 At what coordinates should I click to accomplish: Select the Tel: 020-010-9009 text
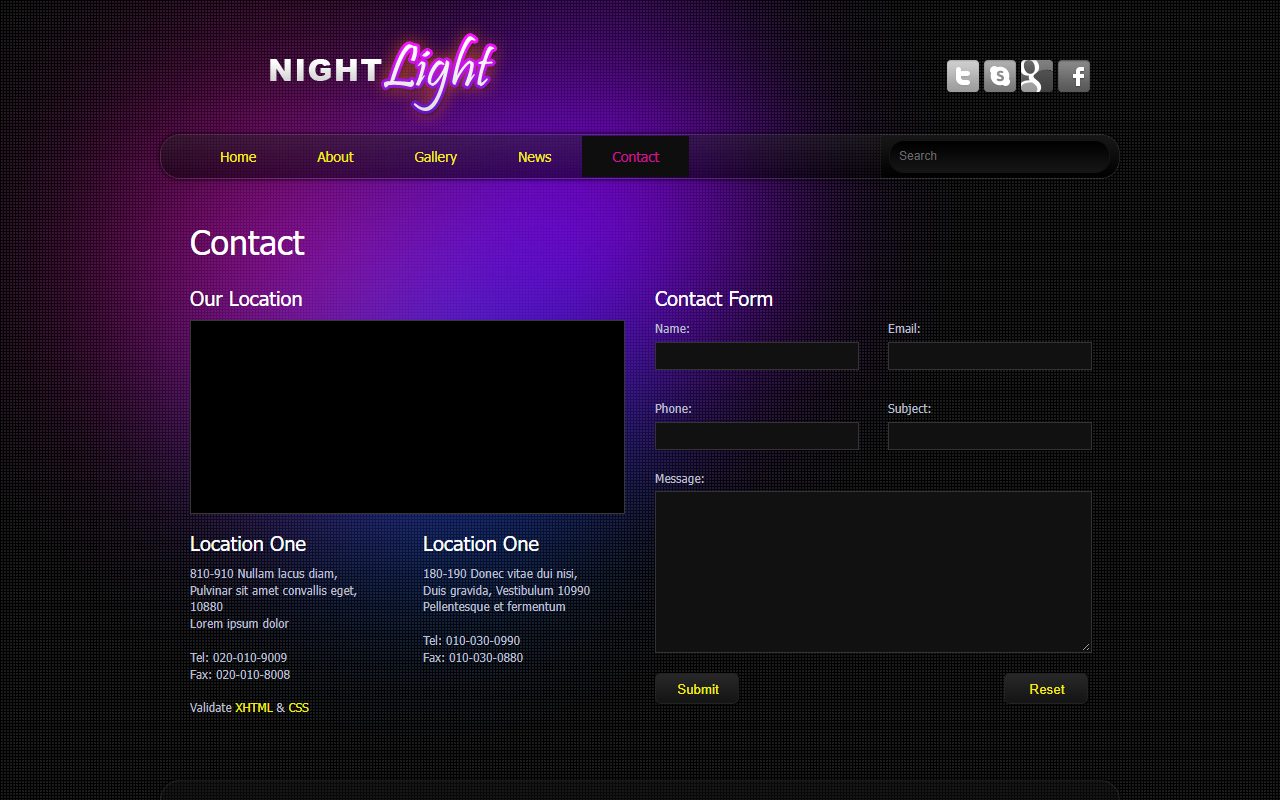[x=238, y=658]
